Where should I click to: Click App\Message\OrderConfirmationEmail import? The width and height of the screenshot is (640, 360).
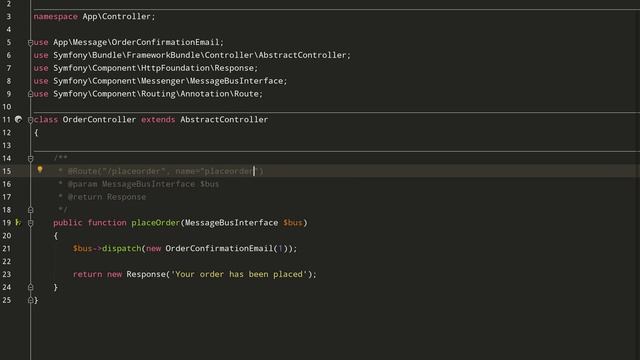136,42
